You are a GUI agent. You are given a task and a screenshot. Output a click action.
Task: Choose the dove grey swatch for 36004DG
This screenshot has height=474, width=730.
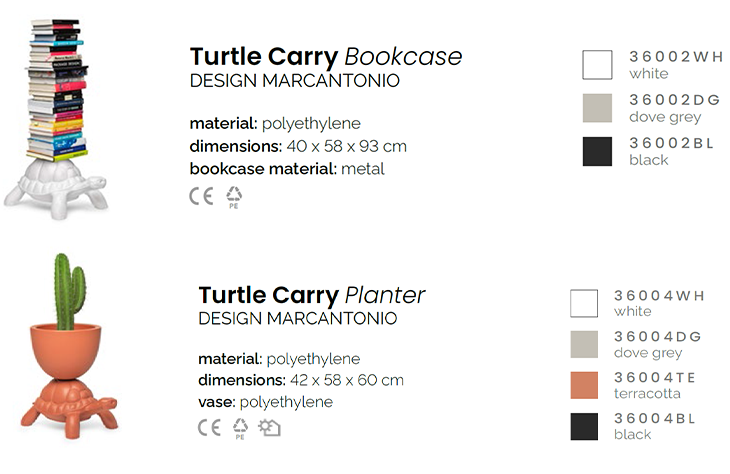coord(584,344)
